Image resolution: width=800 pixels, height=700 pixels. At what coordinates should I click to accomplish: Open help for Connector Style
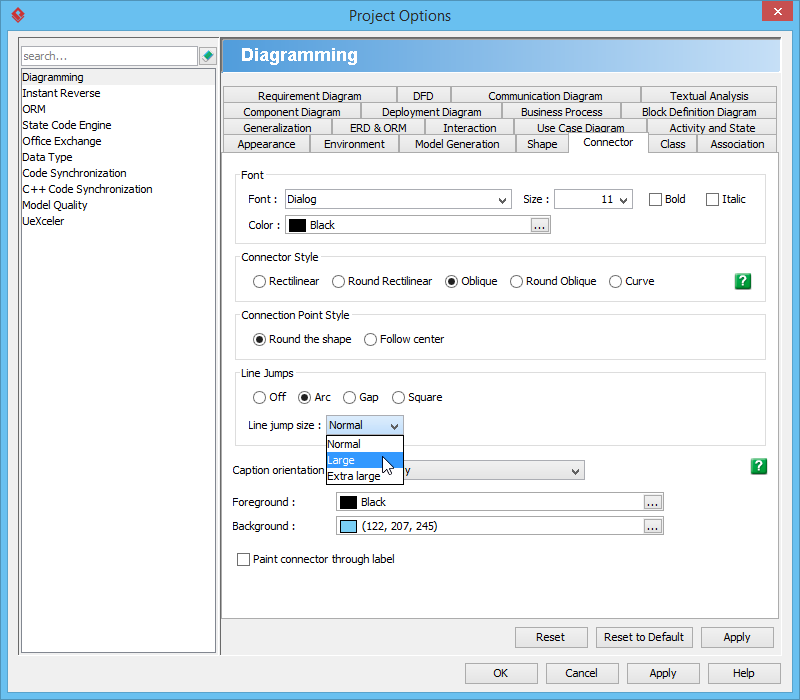[743, 281]
